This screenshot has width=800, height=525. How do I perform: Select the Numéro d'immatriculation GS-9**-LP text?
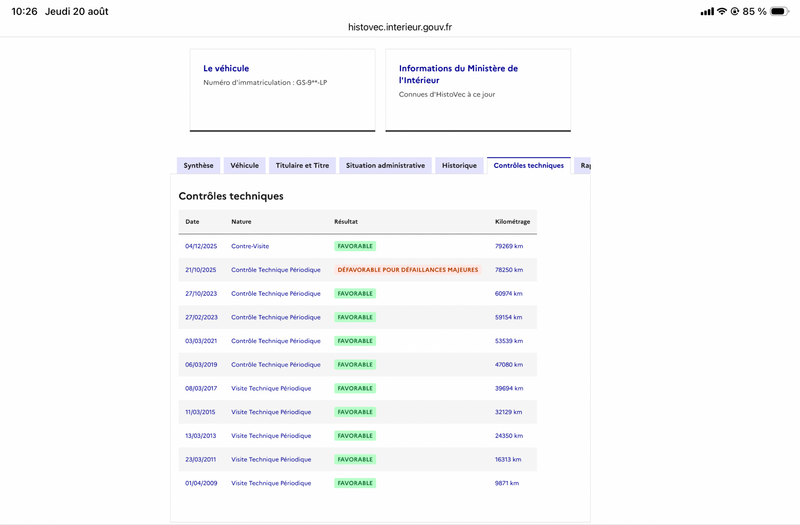(265, 82)
